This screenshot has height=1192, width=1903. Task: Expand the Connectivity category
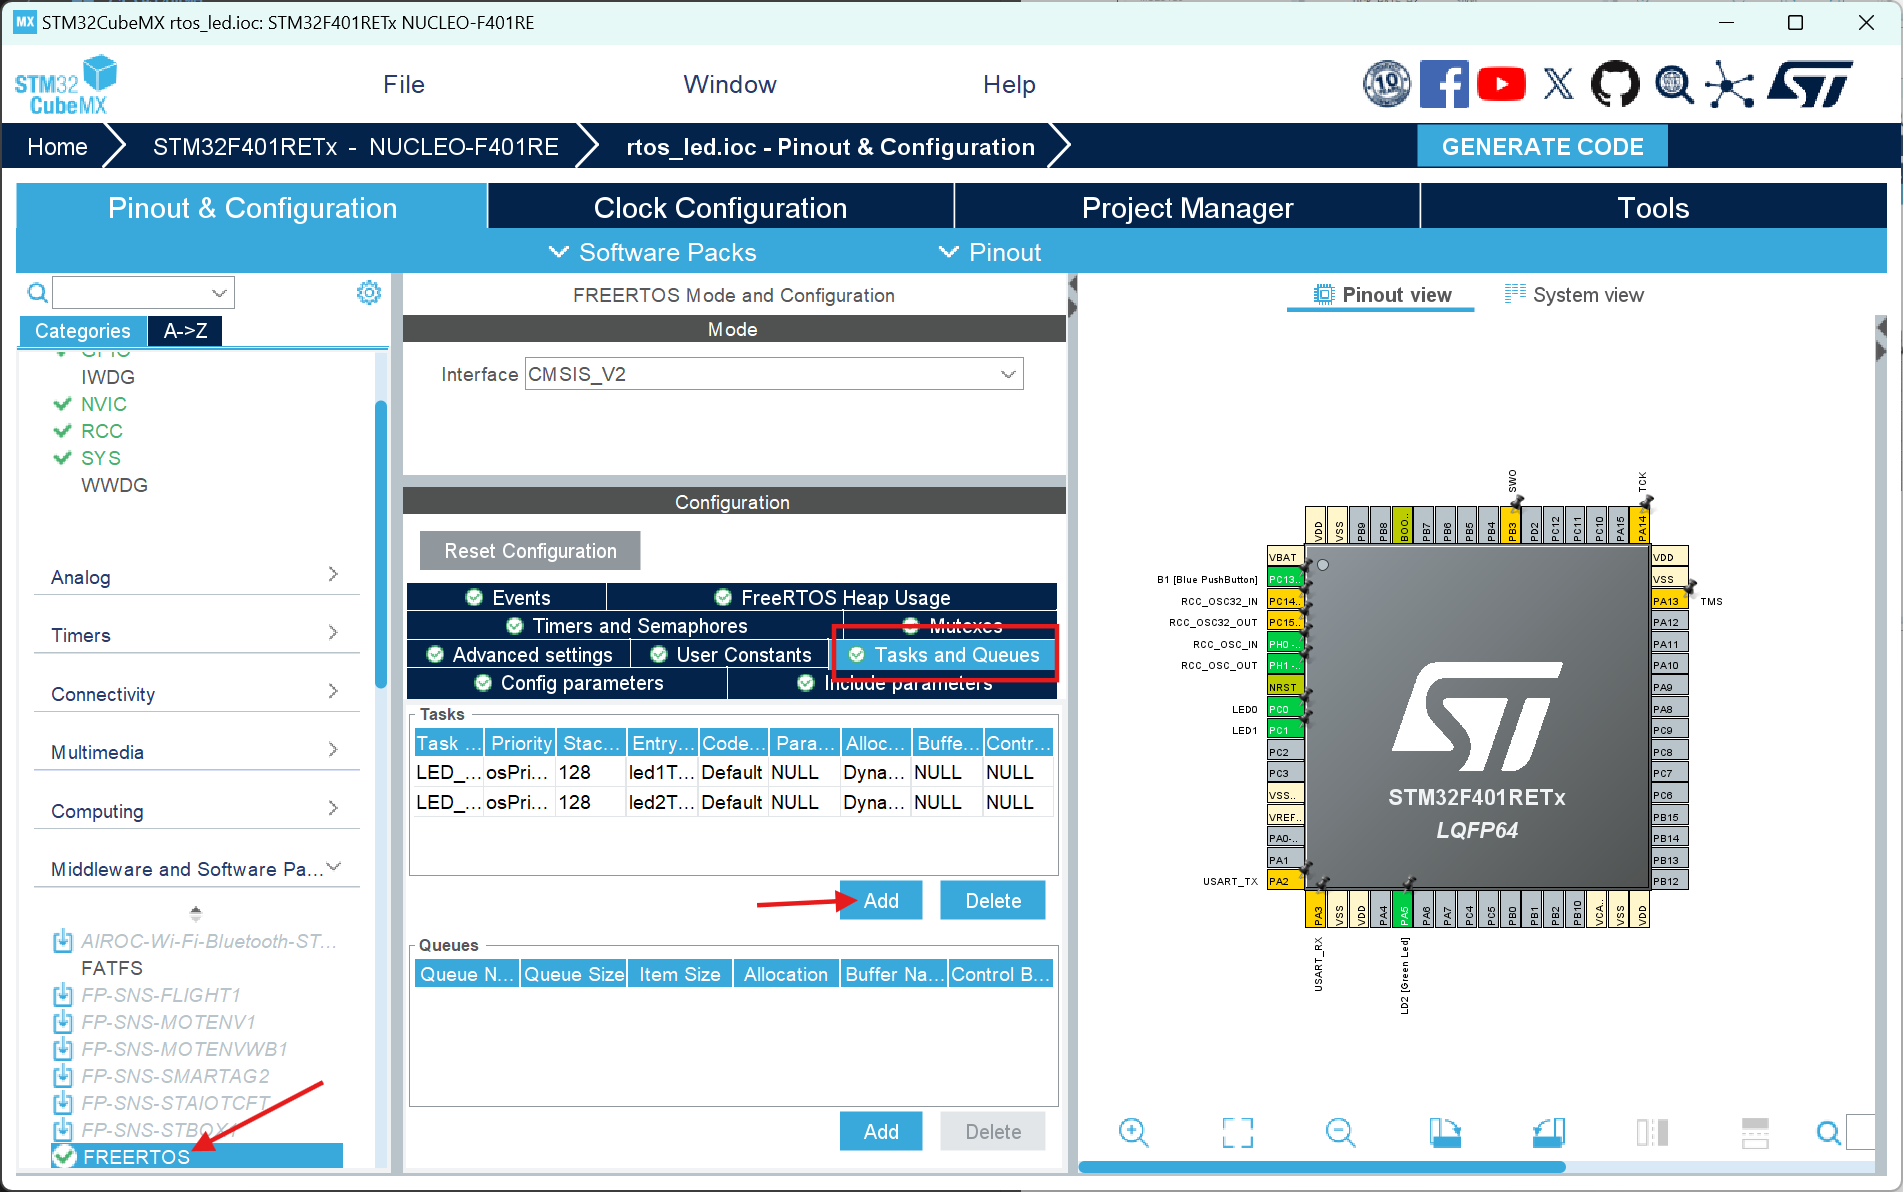[x=196, y=694]
